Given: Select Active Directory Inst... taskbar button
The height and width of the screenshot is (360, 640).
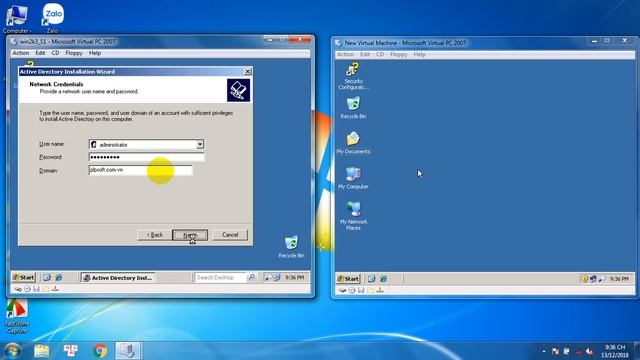Looking at the screenshot, I should coord(118,278).
